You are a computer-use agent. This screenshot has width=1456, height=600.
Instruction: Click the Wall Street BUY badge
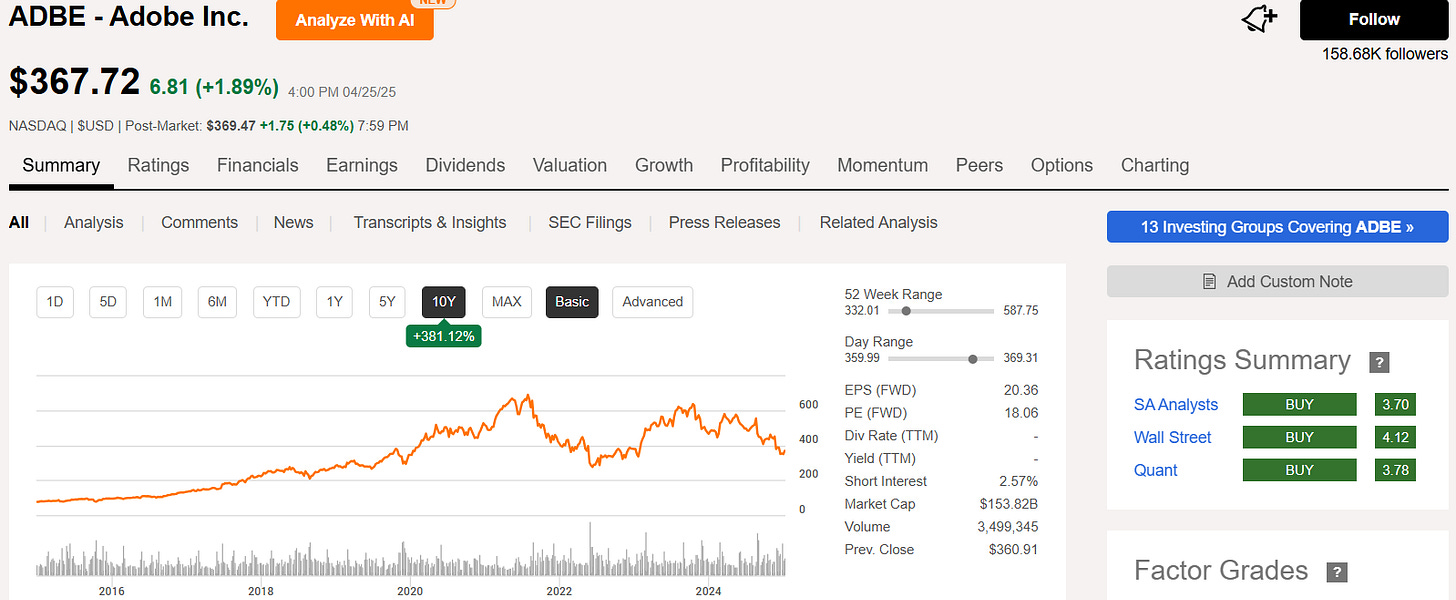1299,437
